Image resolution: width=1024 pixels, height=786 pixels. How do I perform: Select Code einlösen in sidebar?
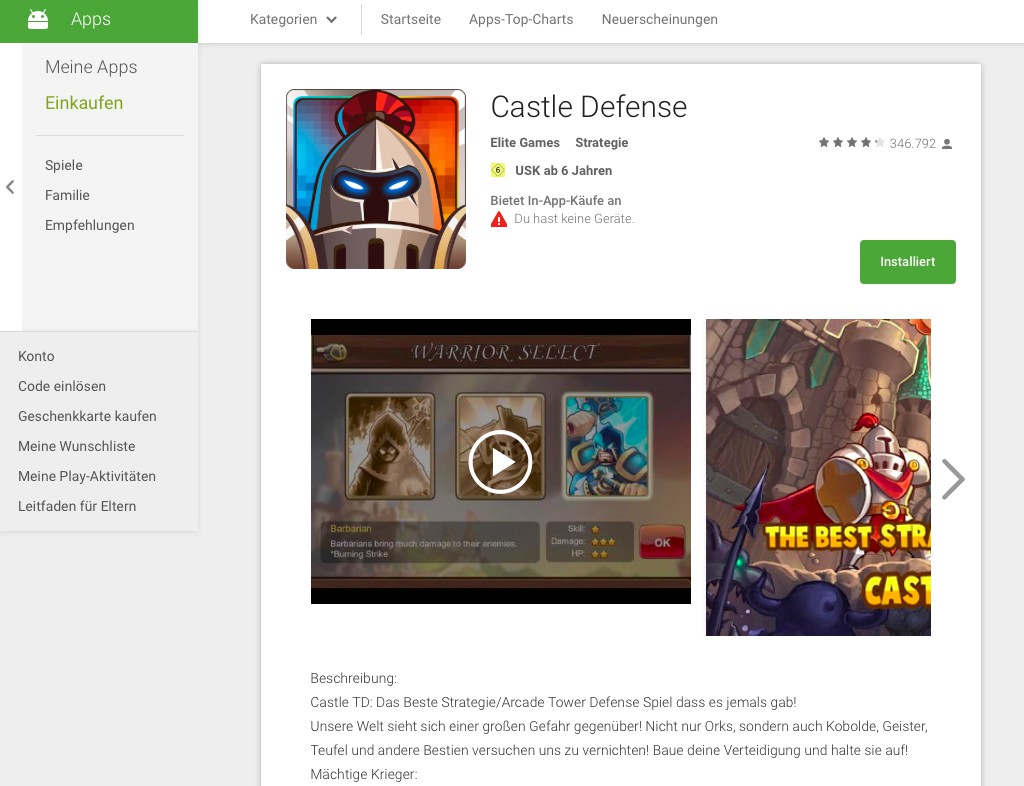(x=62, y=386)
